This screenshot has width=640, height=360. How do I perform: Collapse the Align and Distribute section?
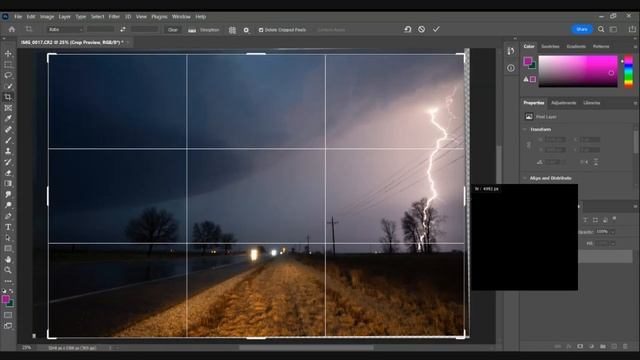[525, 178]
